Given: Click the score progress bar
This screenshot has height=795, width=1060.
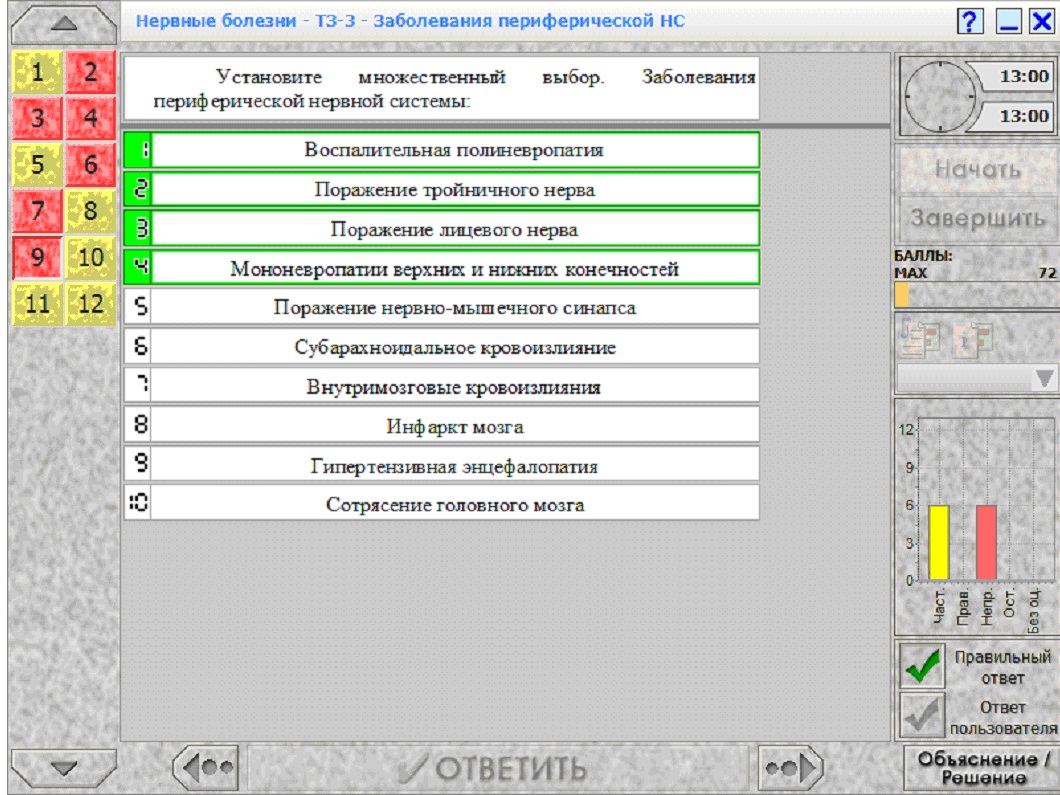Looking at the screenshot, I should (975, 295).
